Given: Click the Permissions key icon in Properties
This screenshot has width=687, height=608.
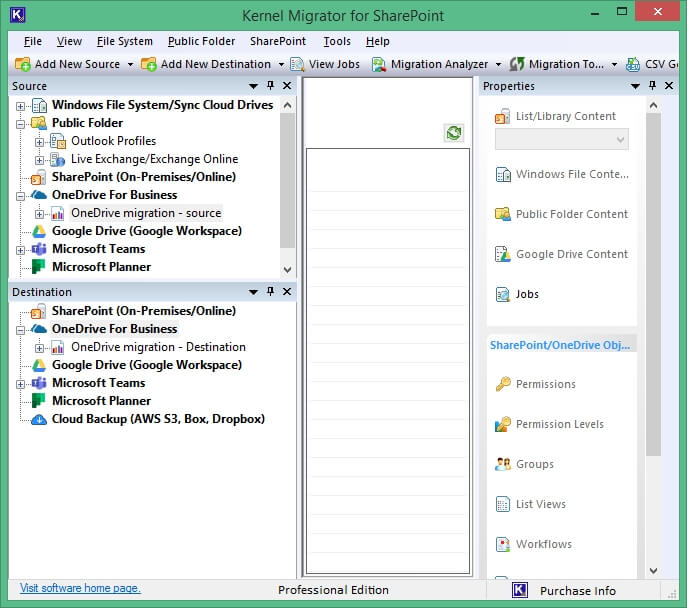Looking at the screenshot, I should point(503,384).
